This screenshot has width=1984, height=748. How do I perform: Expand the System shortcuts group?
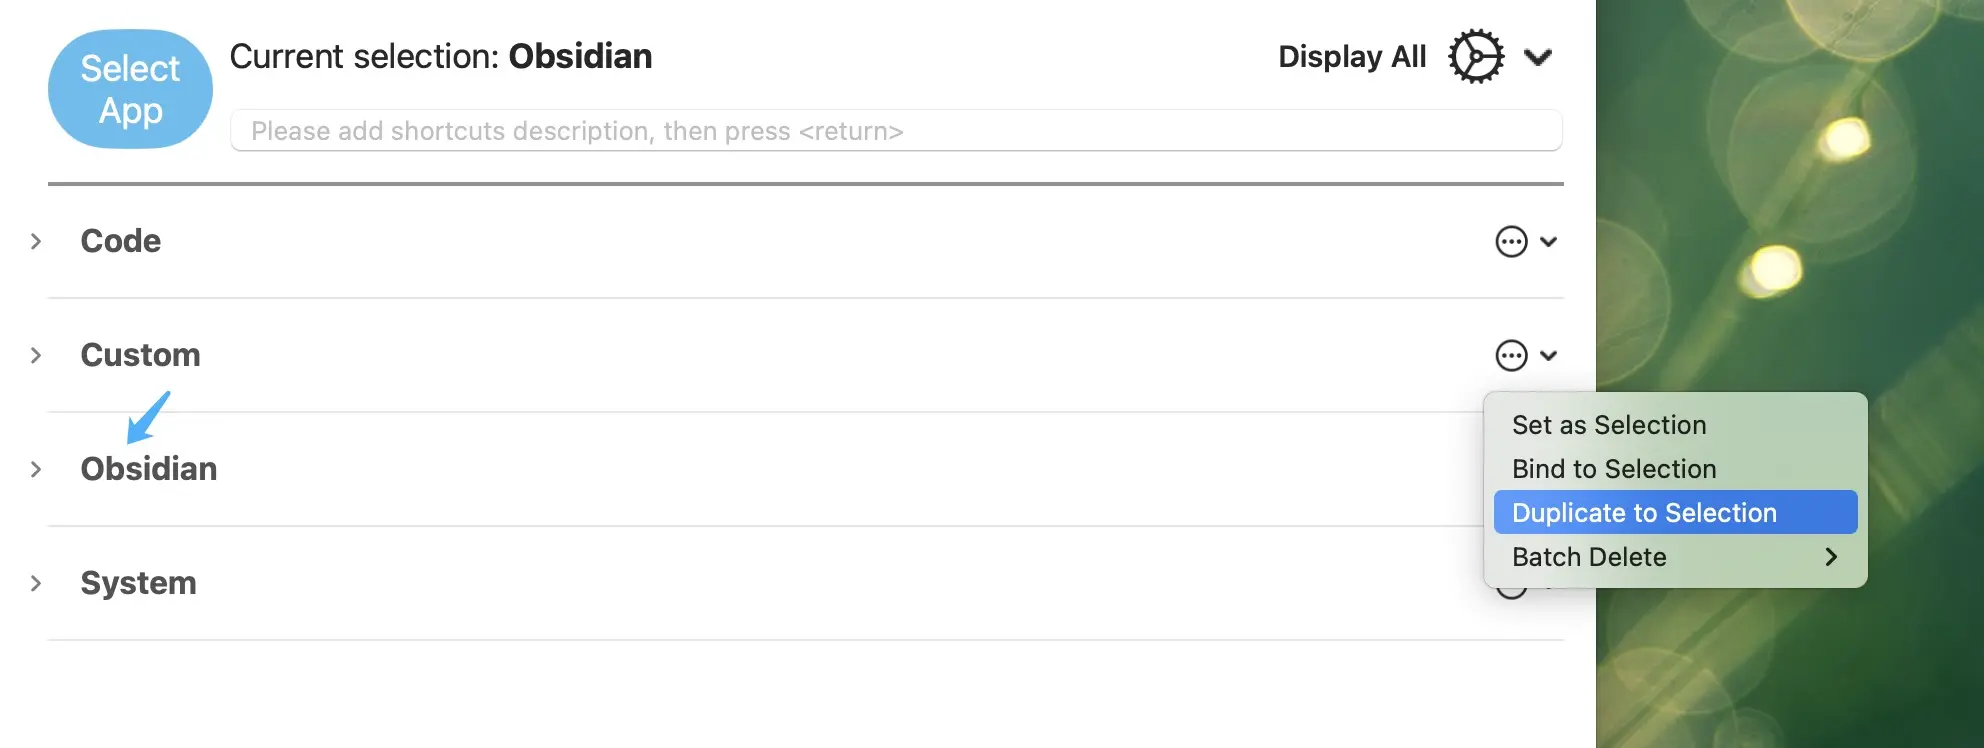click(36, 584)
